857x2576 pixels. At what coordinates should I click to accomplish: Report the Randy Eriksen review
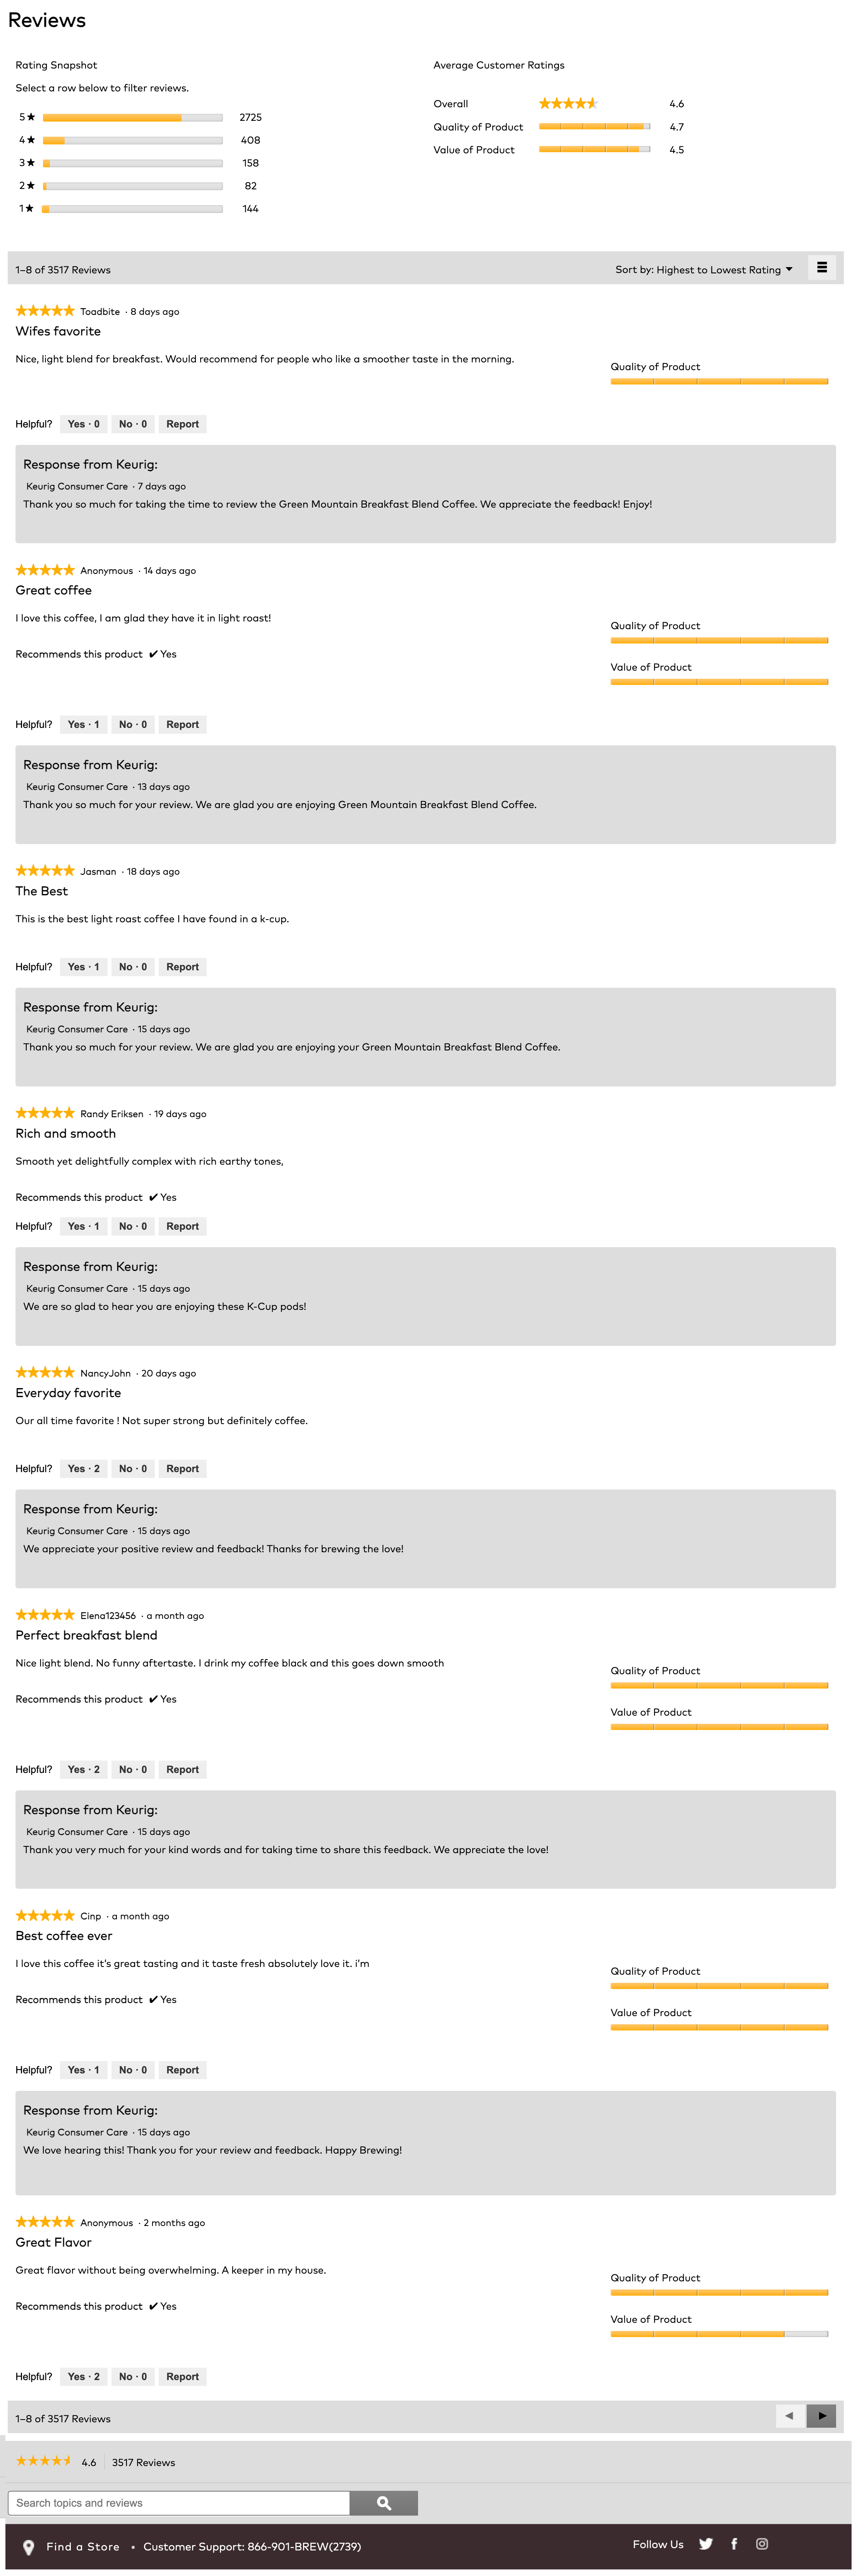(x=182, y=1227)
